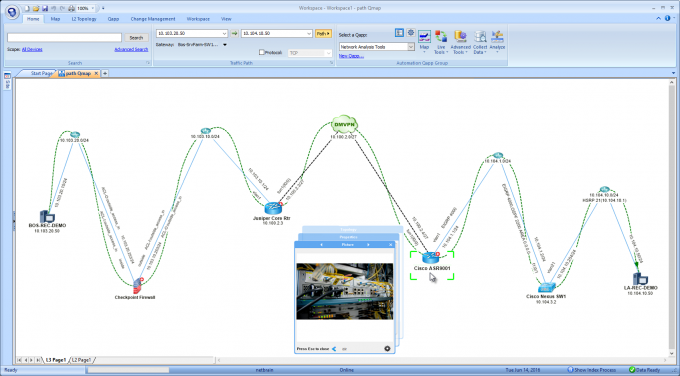
Task: Open the L2 Topology ribbon tab
Action: pyautogui.click(x=84, y=19)
